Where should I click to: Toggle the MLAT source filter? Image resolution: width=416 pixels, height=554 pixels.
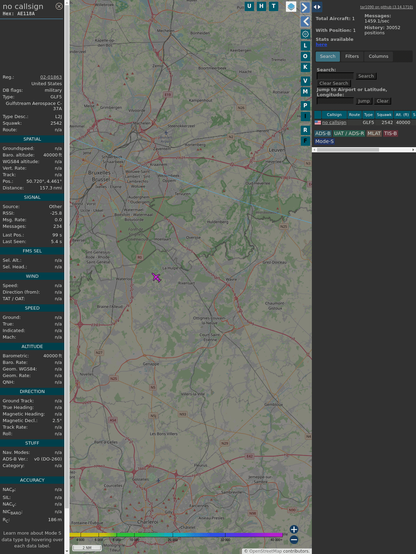tap(374, 133)
